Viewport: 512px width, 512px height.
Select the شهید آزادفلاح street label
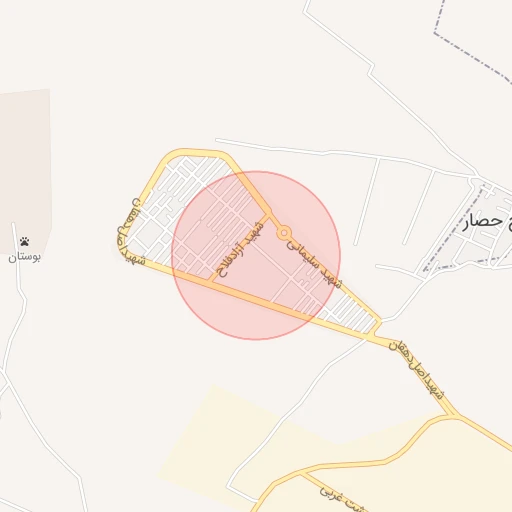click(241, 250)
